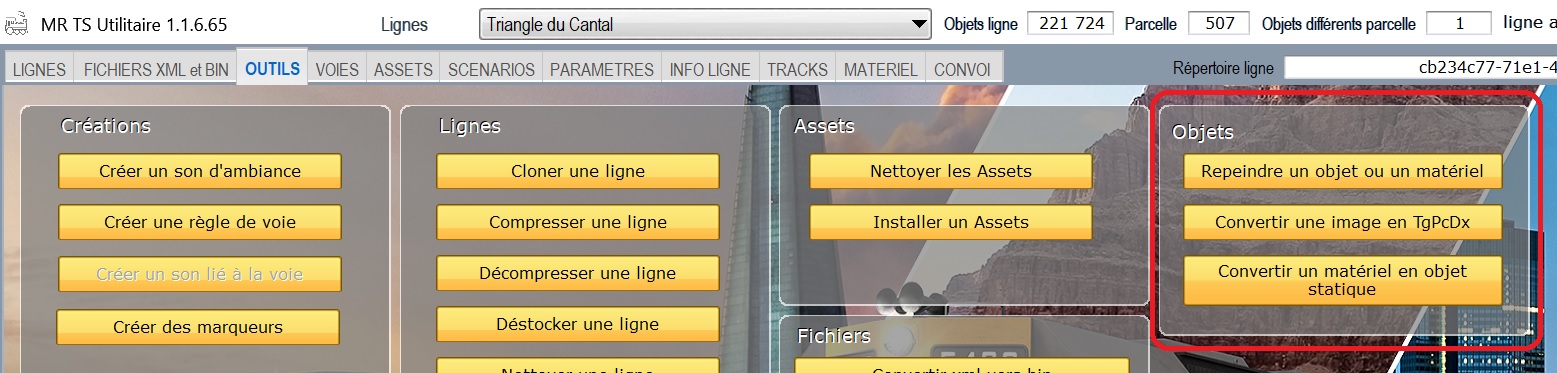Screen dimensions: 1557x373
Task: Open the SCENARIOS tab
Action: click(491, 70)
